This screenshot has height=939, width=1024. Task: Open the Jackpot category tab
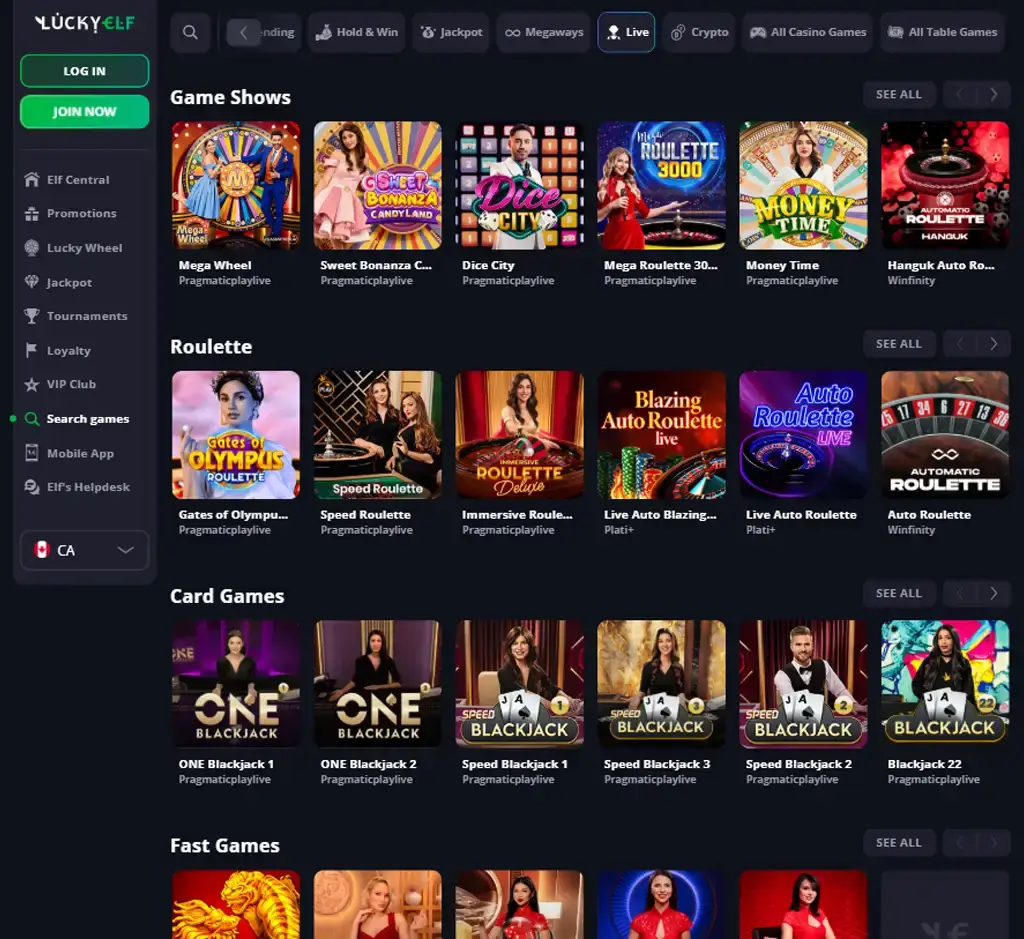(x=451, y=32)
